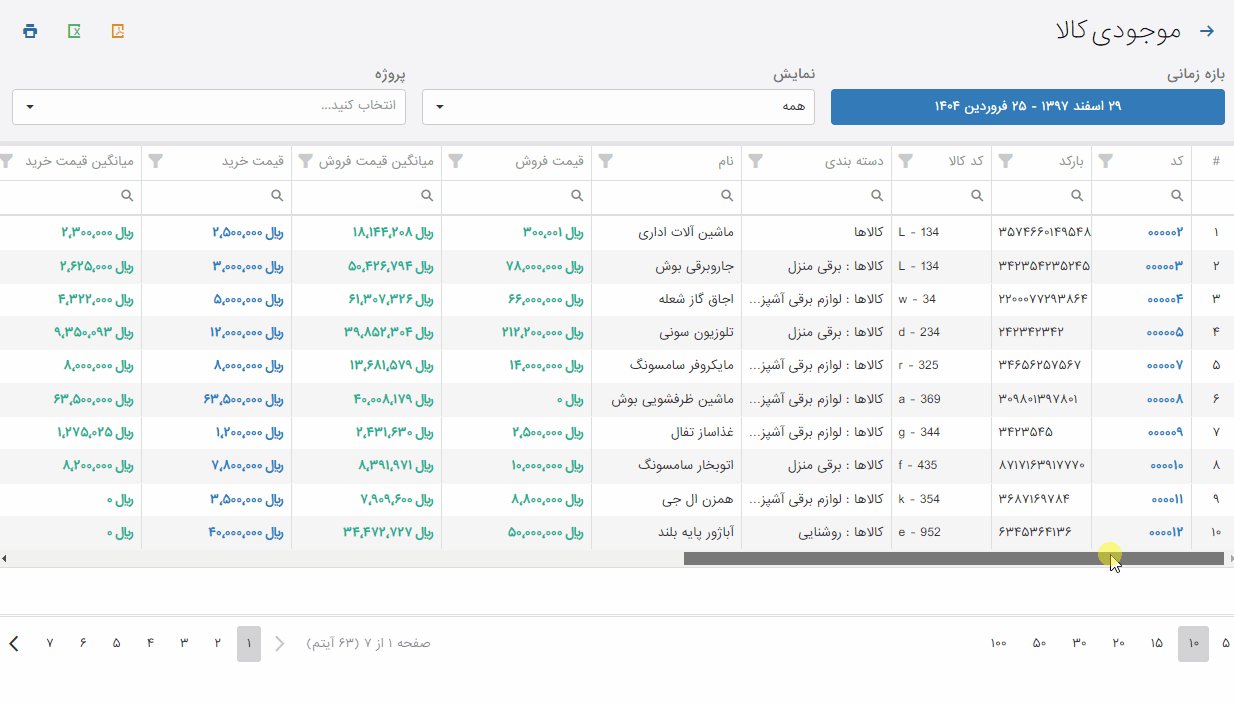Go to page ۷ in the pager
The height and width of the screenshot is (705, 1234).
click(50, 643)
